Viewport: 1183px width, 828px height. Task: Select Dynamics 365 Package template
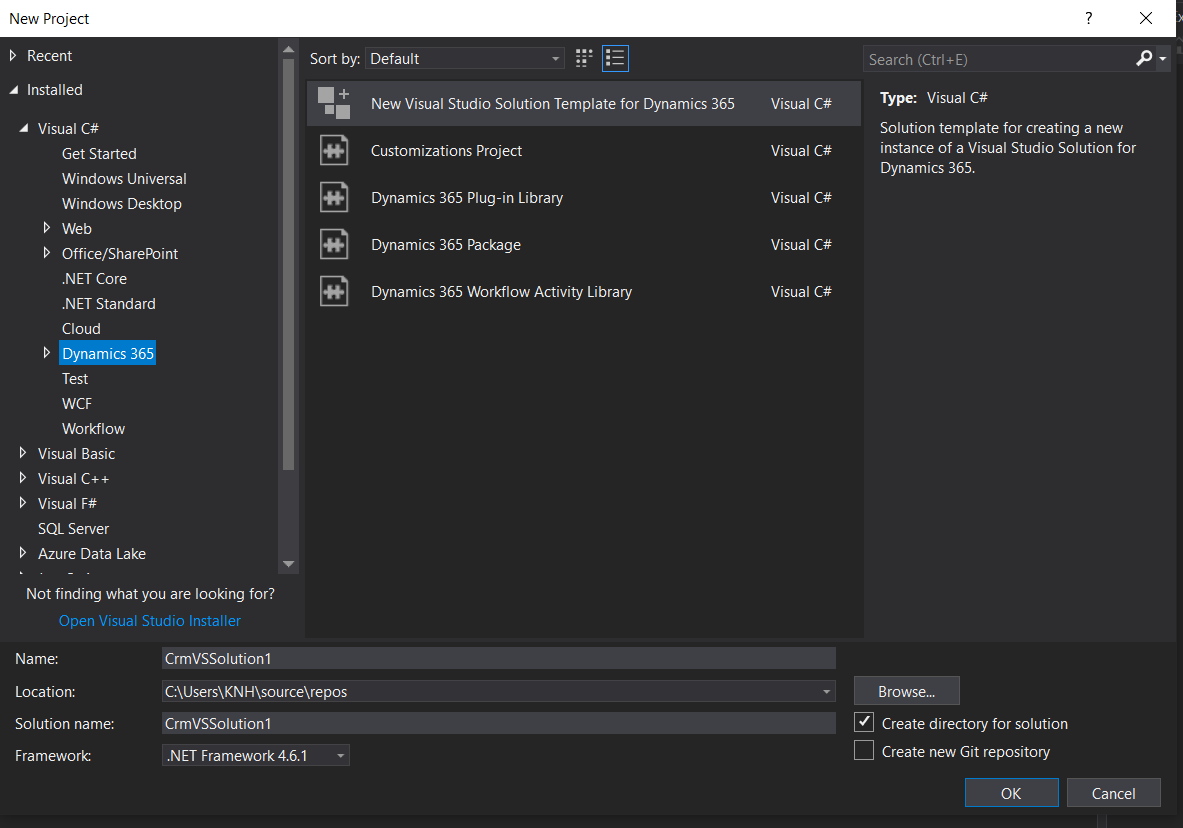[583, 245]
